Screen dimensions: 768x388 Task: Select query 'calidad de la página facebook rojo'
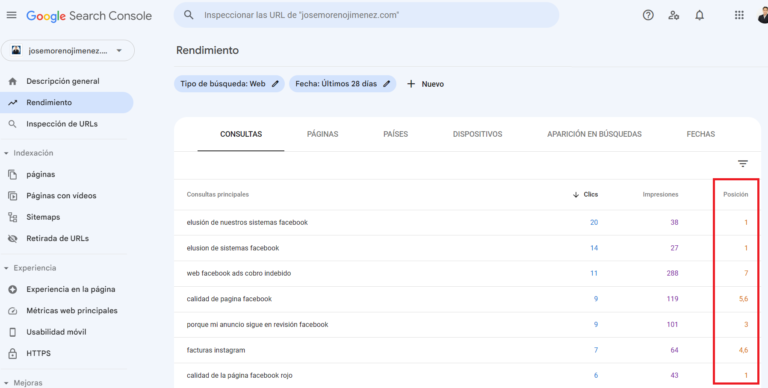(240, 376)
